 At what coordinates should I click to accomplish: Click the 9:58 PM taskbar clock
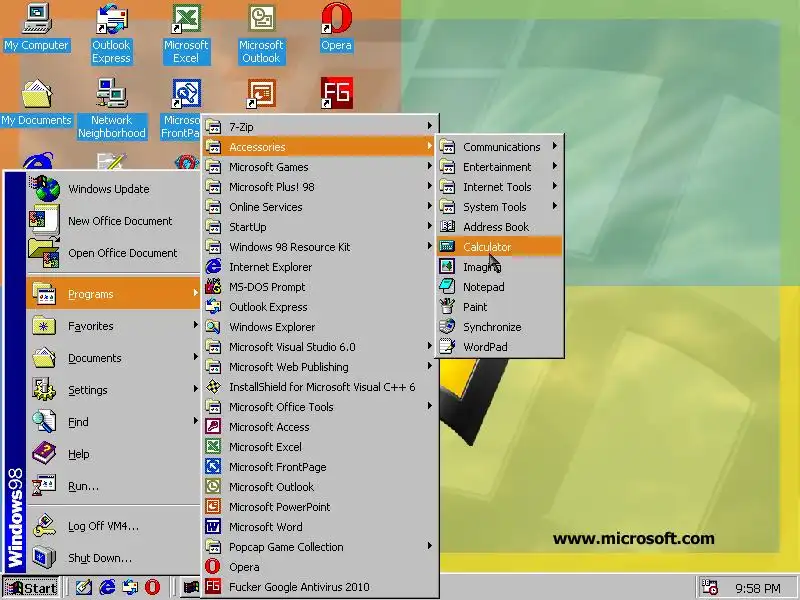(x=758, y=588)
